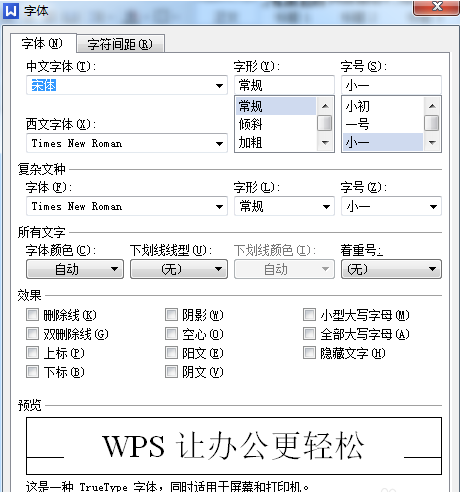Viewport: 460px width, 492px height.
Task: Enable the 隐藏文字(H) checkbox
Action: (x=309, y=353)
